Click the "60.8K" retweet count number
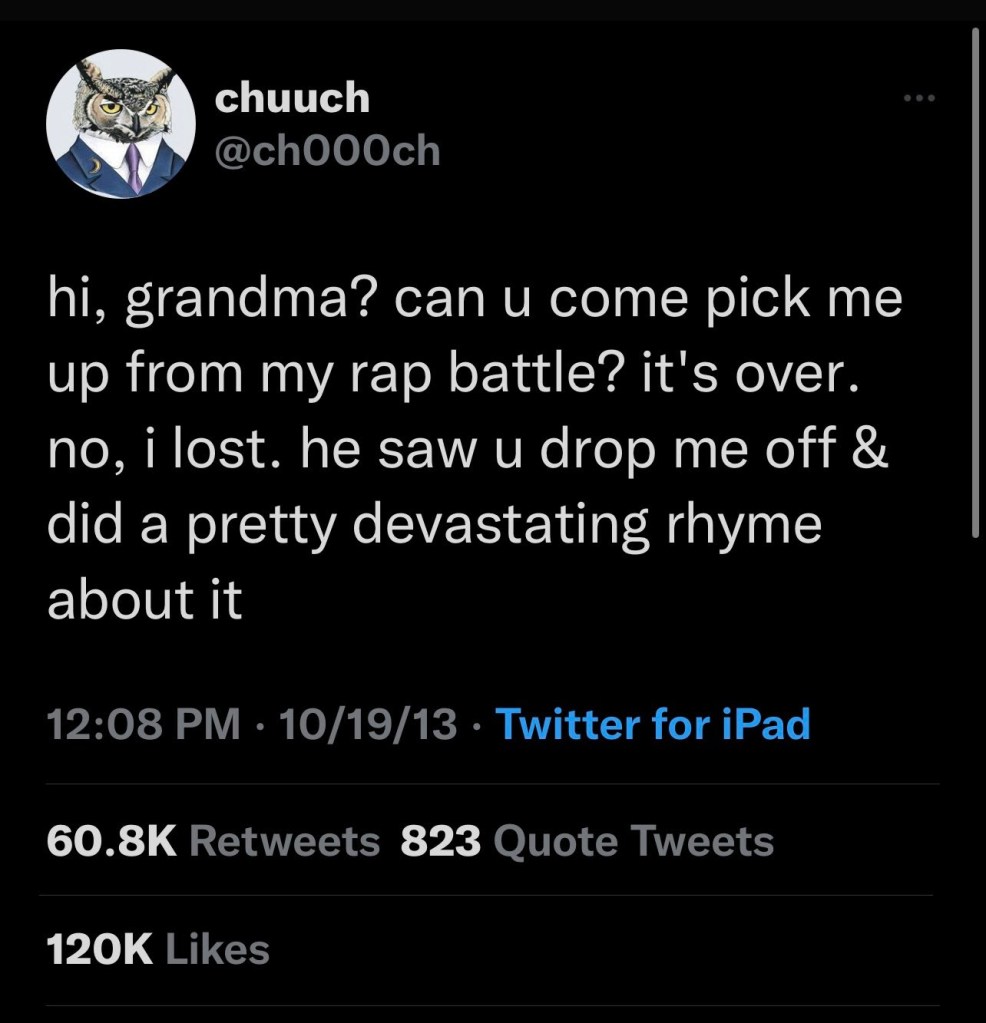The width and height of the screenshot is (986, 1023). (112, 841)
